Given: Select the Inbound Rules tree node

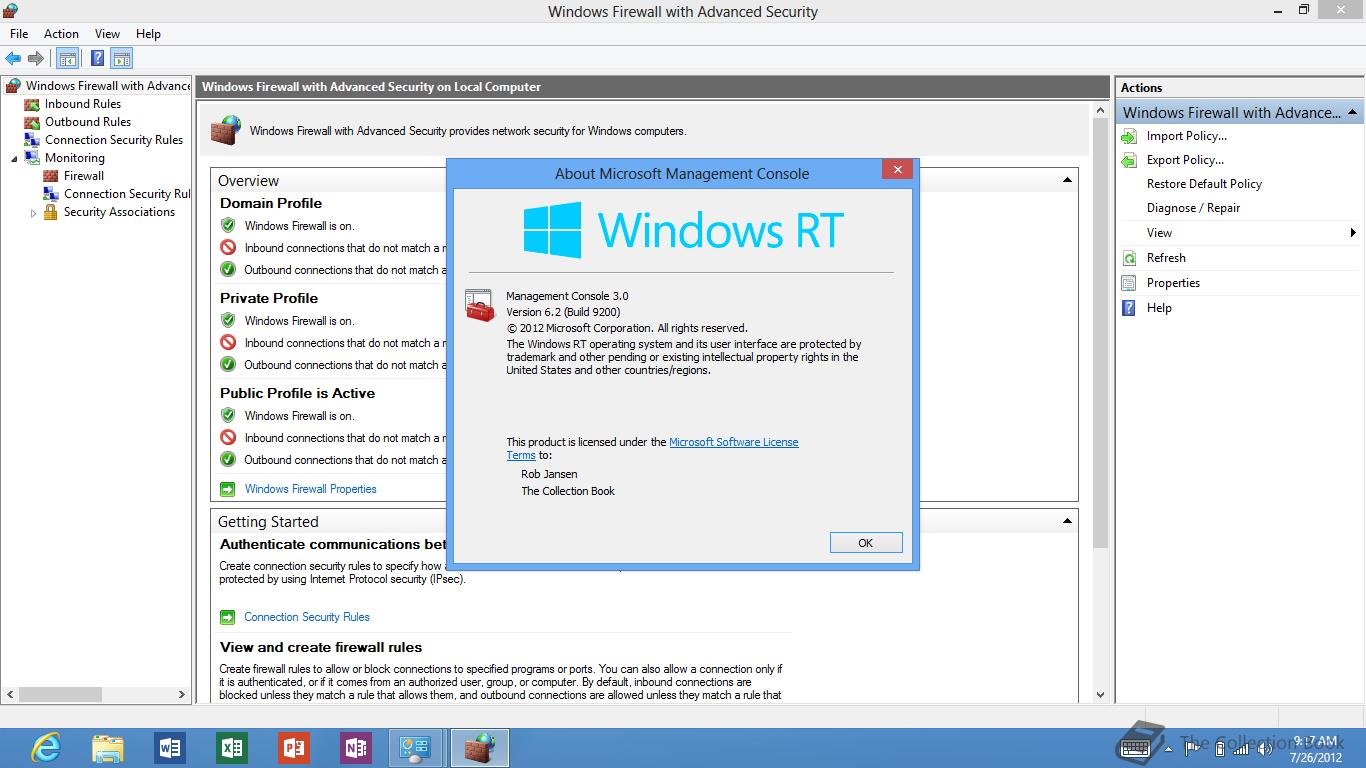Looking at the screenshot, I should (83, 104).
